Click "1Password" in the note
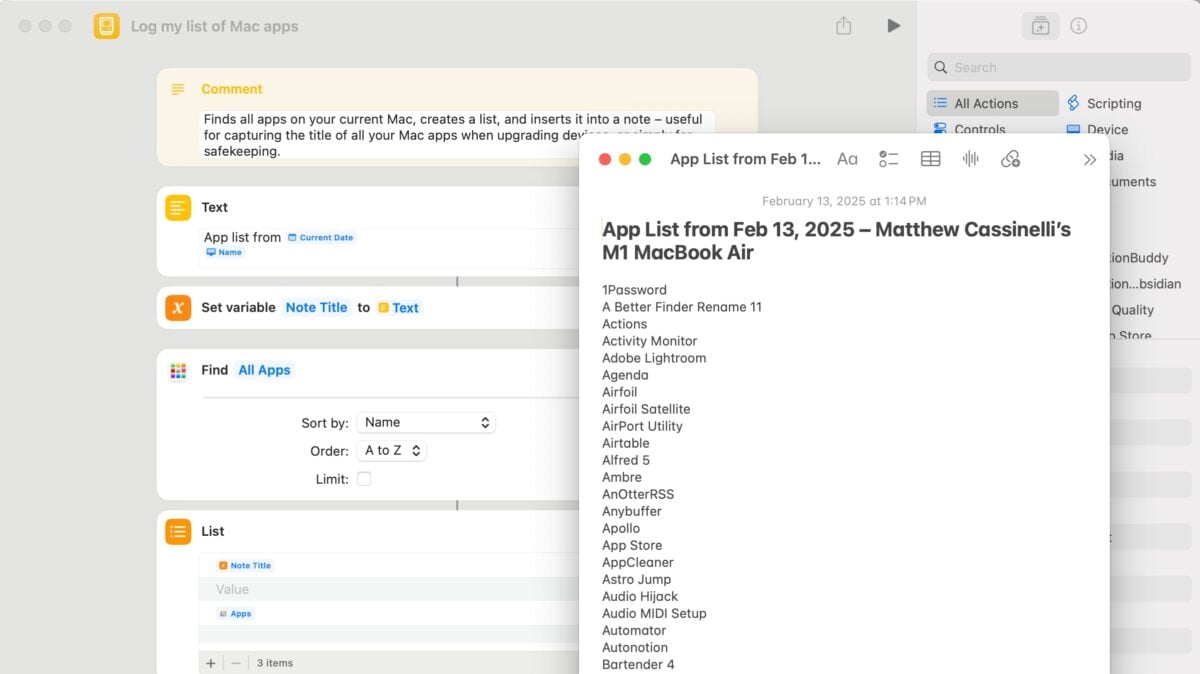 click(x=634, y=290)
